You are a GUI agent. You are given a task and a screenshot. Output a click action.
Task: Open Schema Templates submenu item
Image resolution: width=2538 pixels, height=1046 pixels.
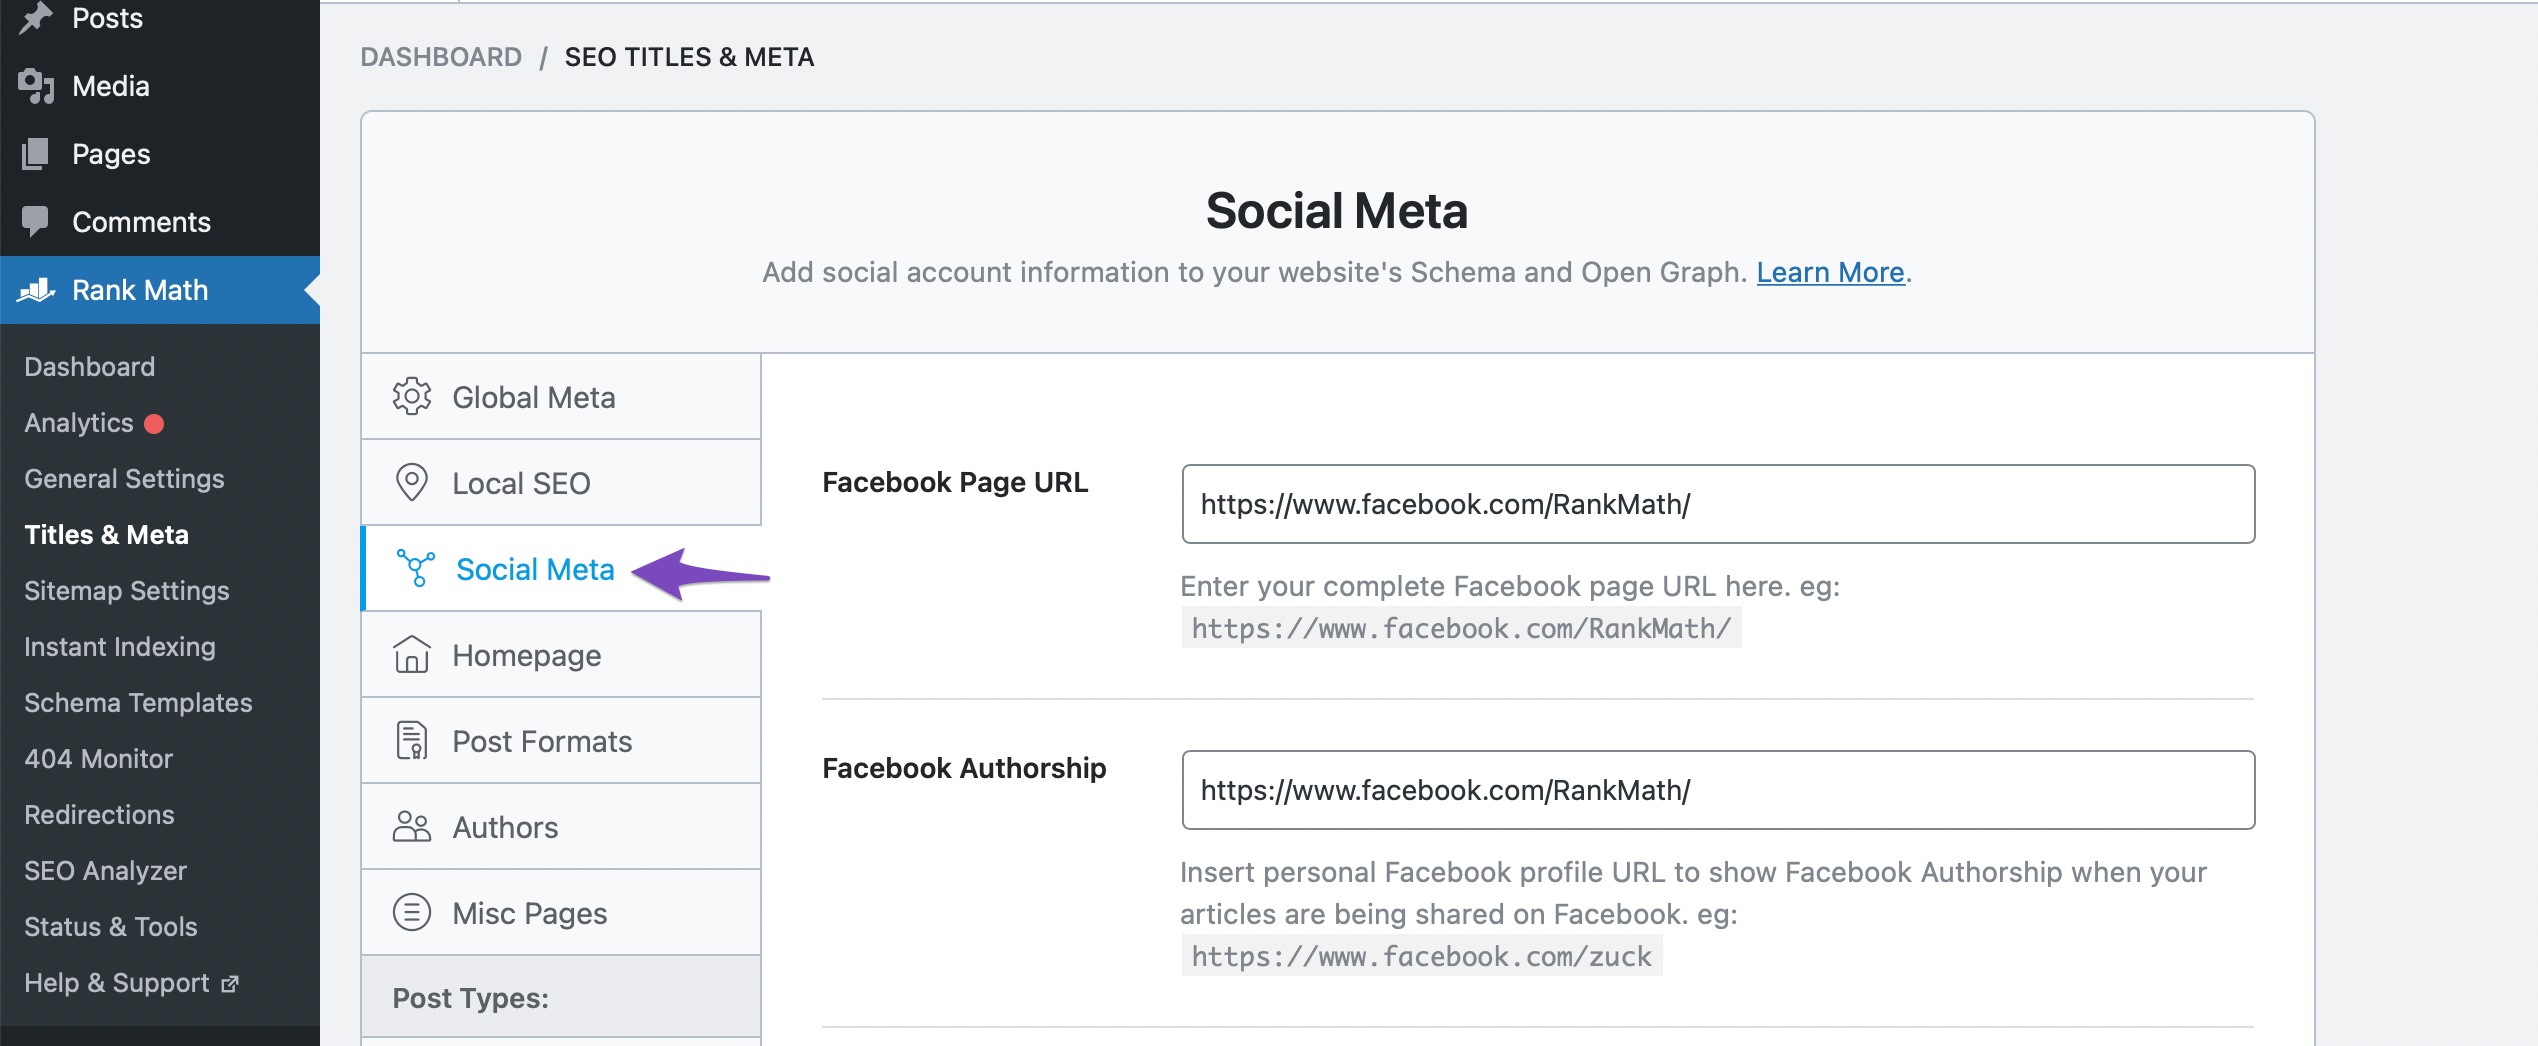(x=138, y=703)
